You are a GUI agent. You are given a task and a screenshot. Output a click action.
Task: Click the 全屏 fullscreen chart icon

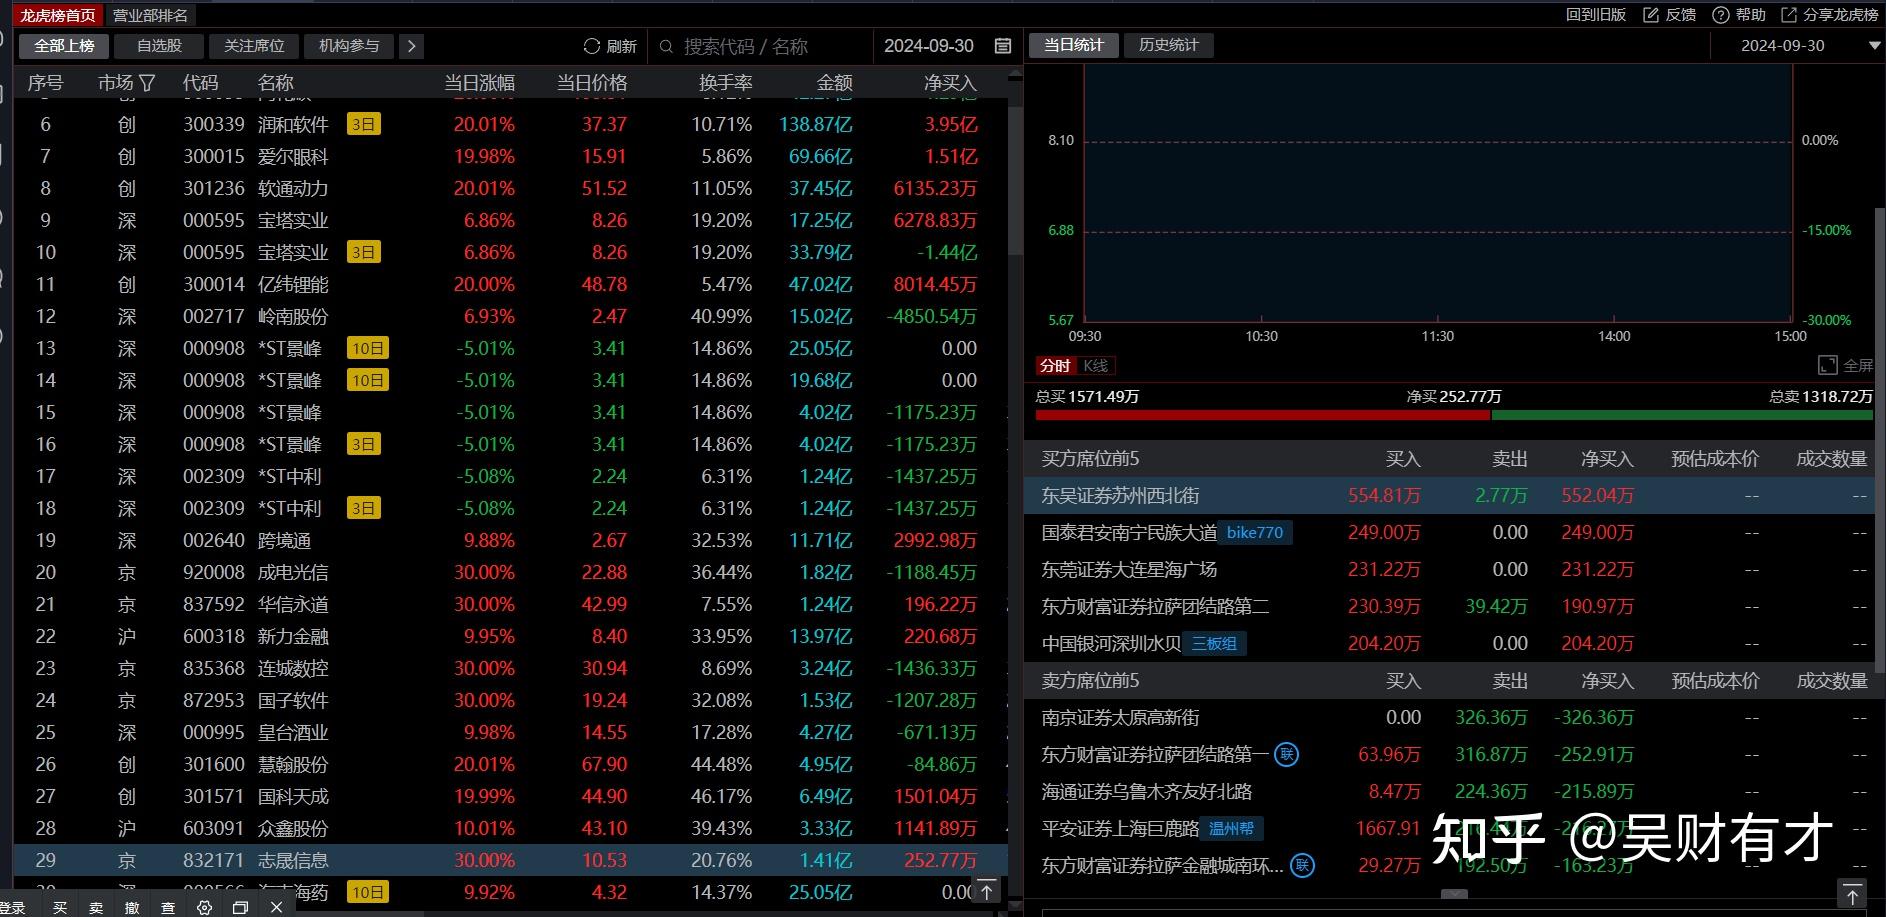click(x=1827, y=365)
